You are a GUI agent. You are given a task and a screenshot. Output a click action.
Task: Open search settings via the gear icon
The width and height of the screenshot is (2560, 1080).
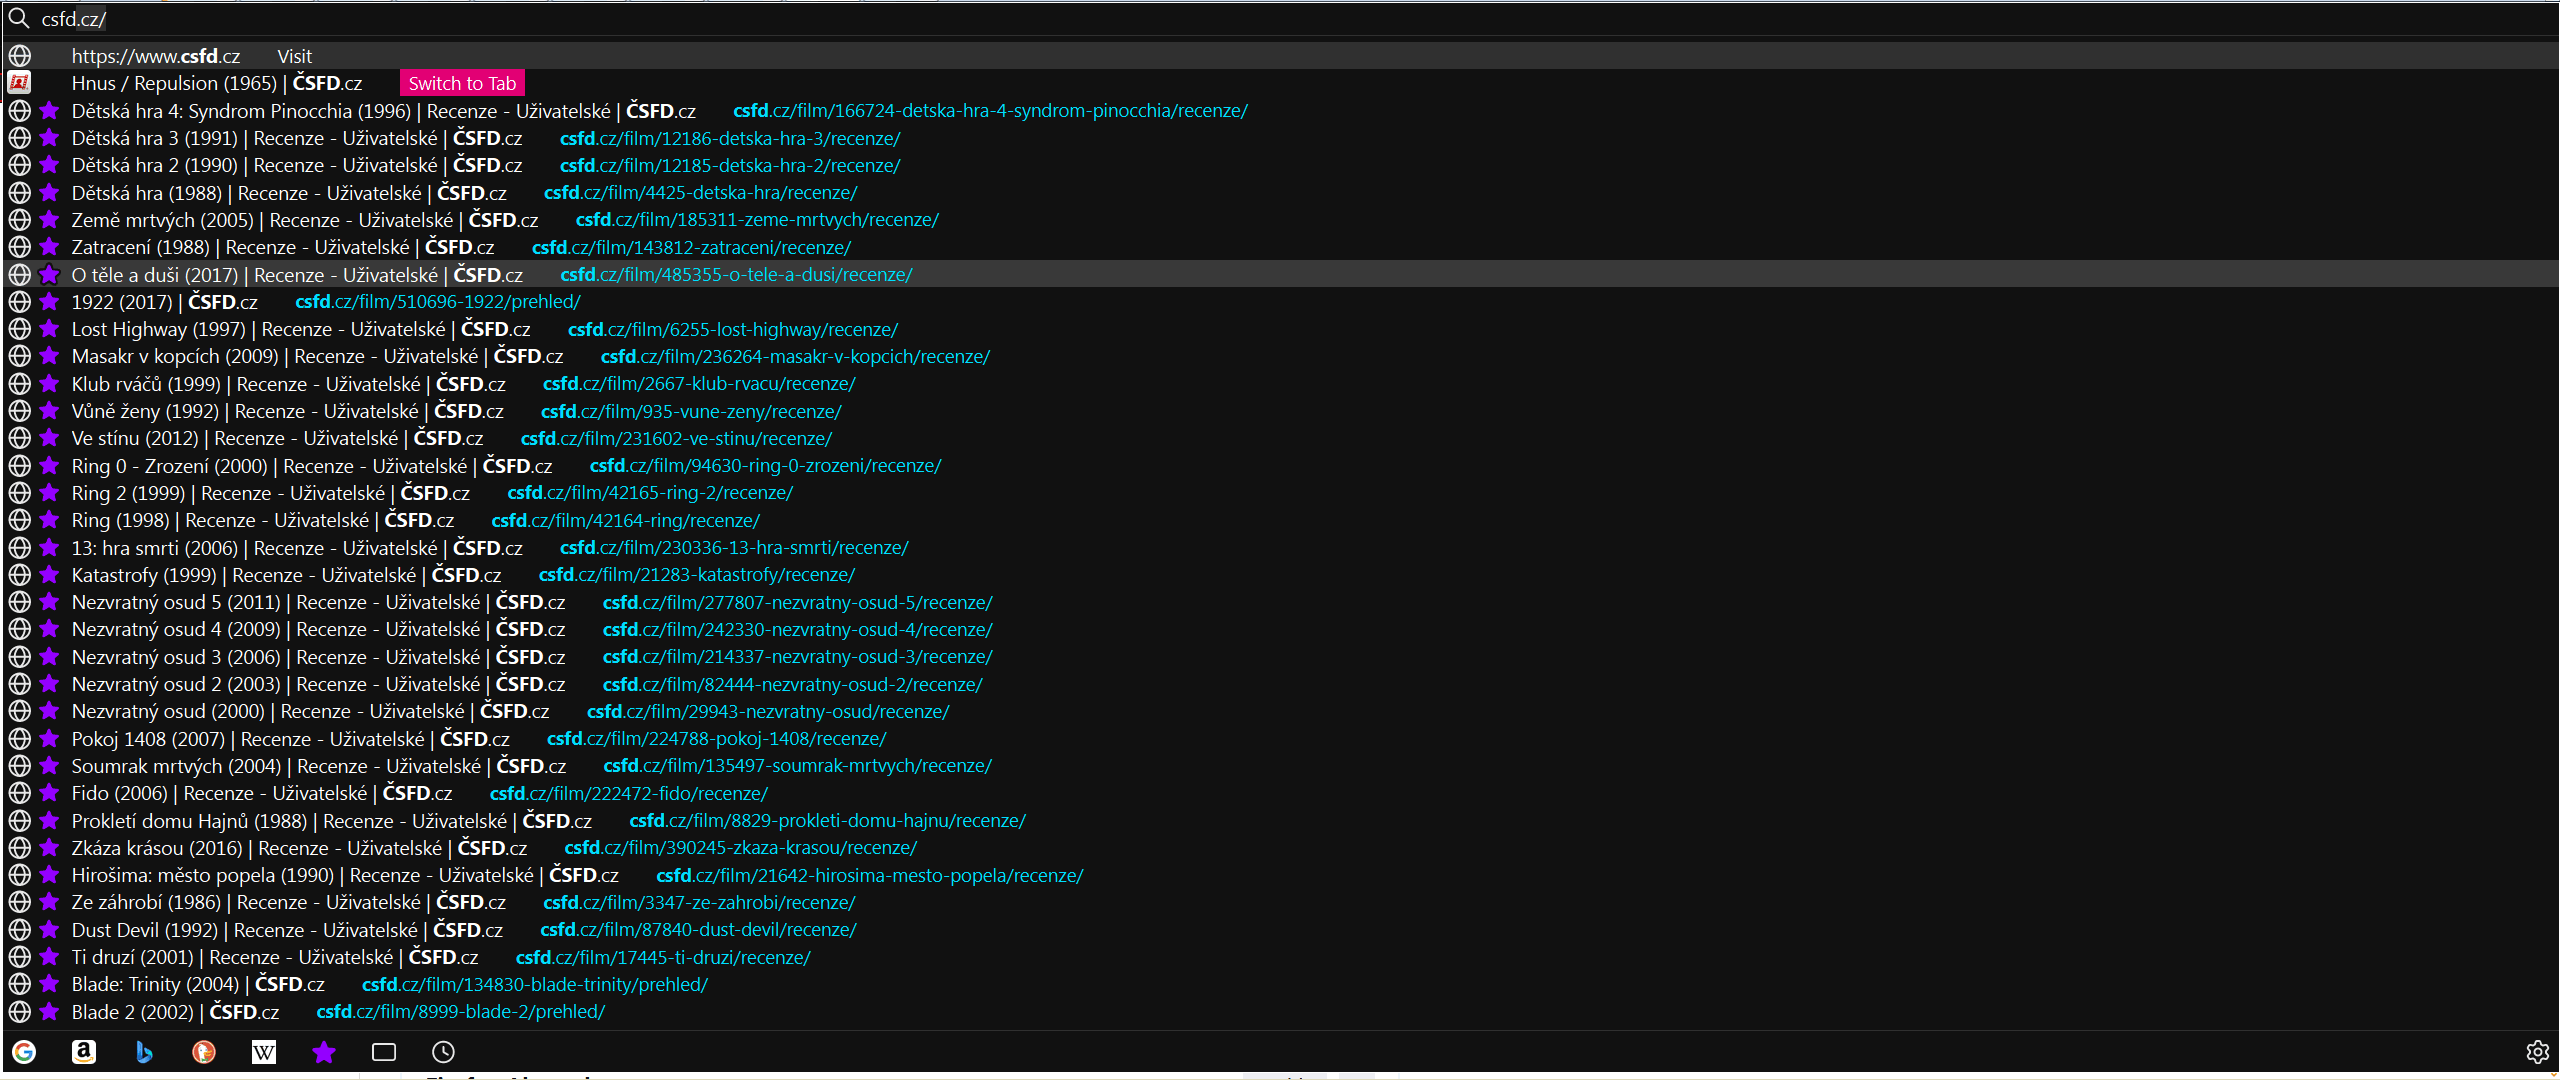(2542, 1052)
